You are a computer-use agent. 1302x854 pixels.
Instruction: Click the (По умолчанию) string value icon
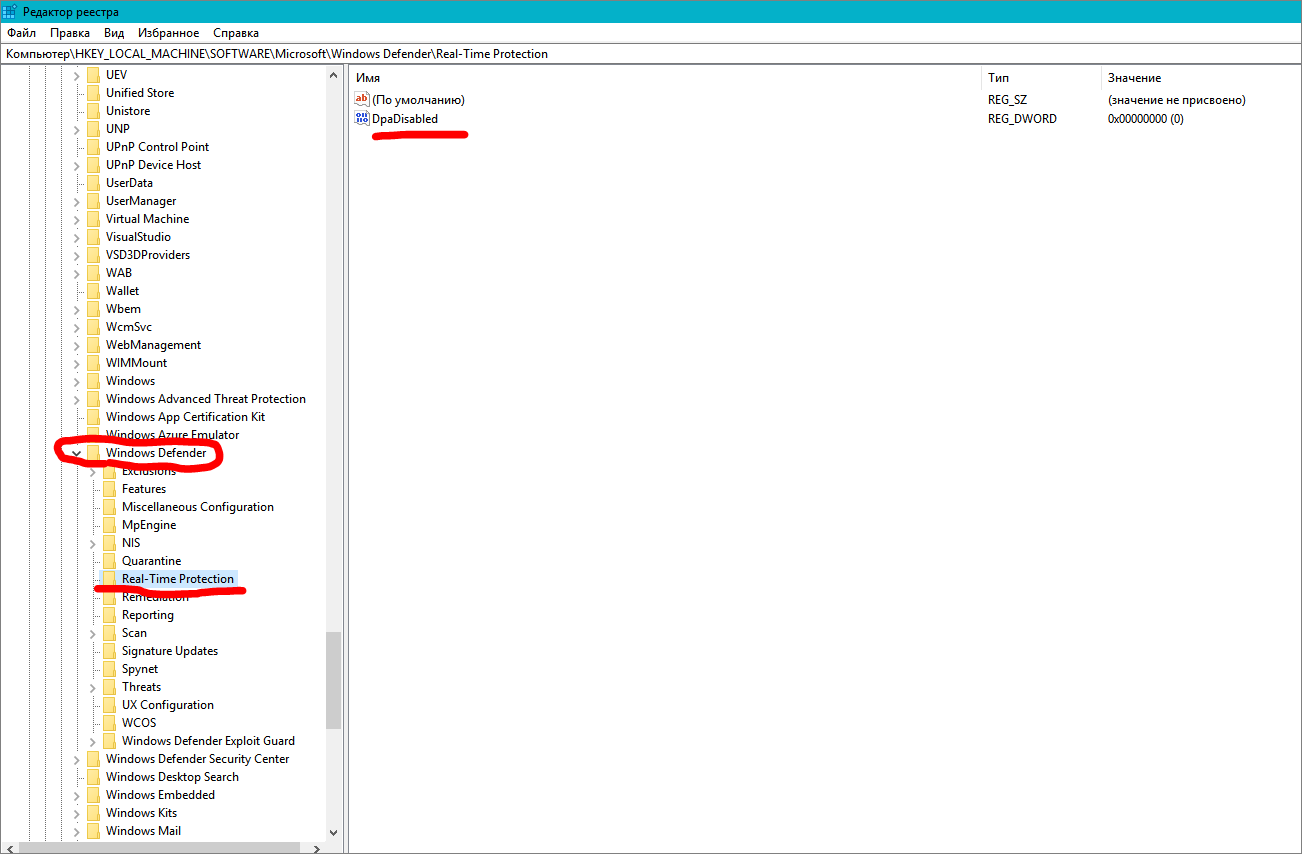[x=362, y=100]
